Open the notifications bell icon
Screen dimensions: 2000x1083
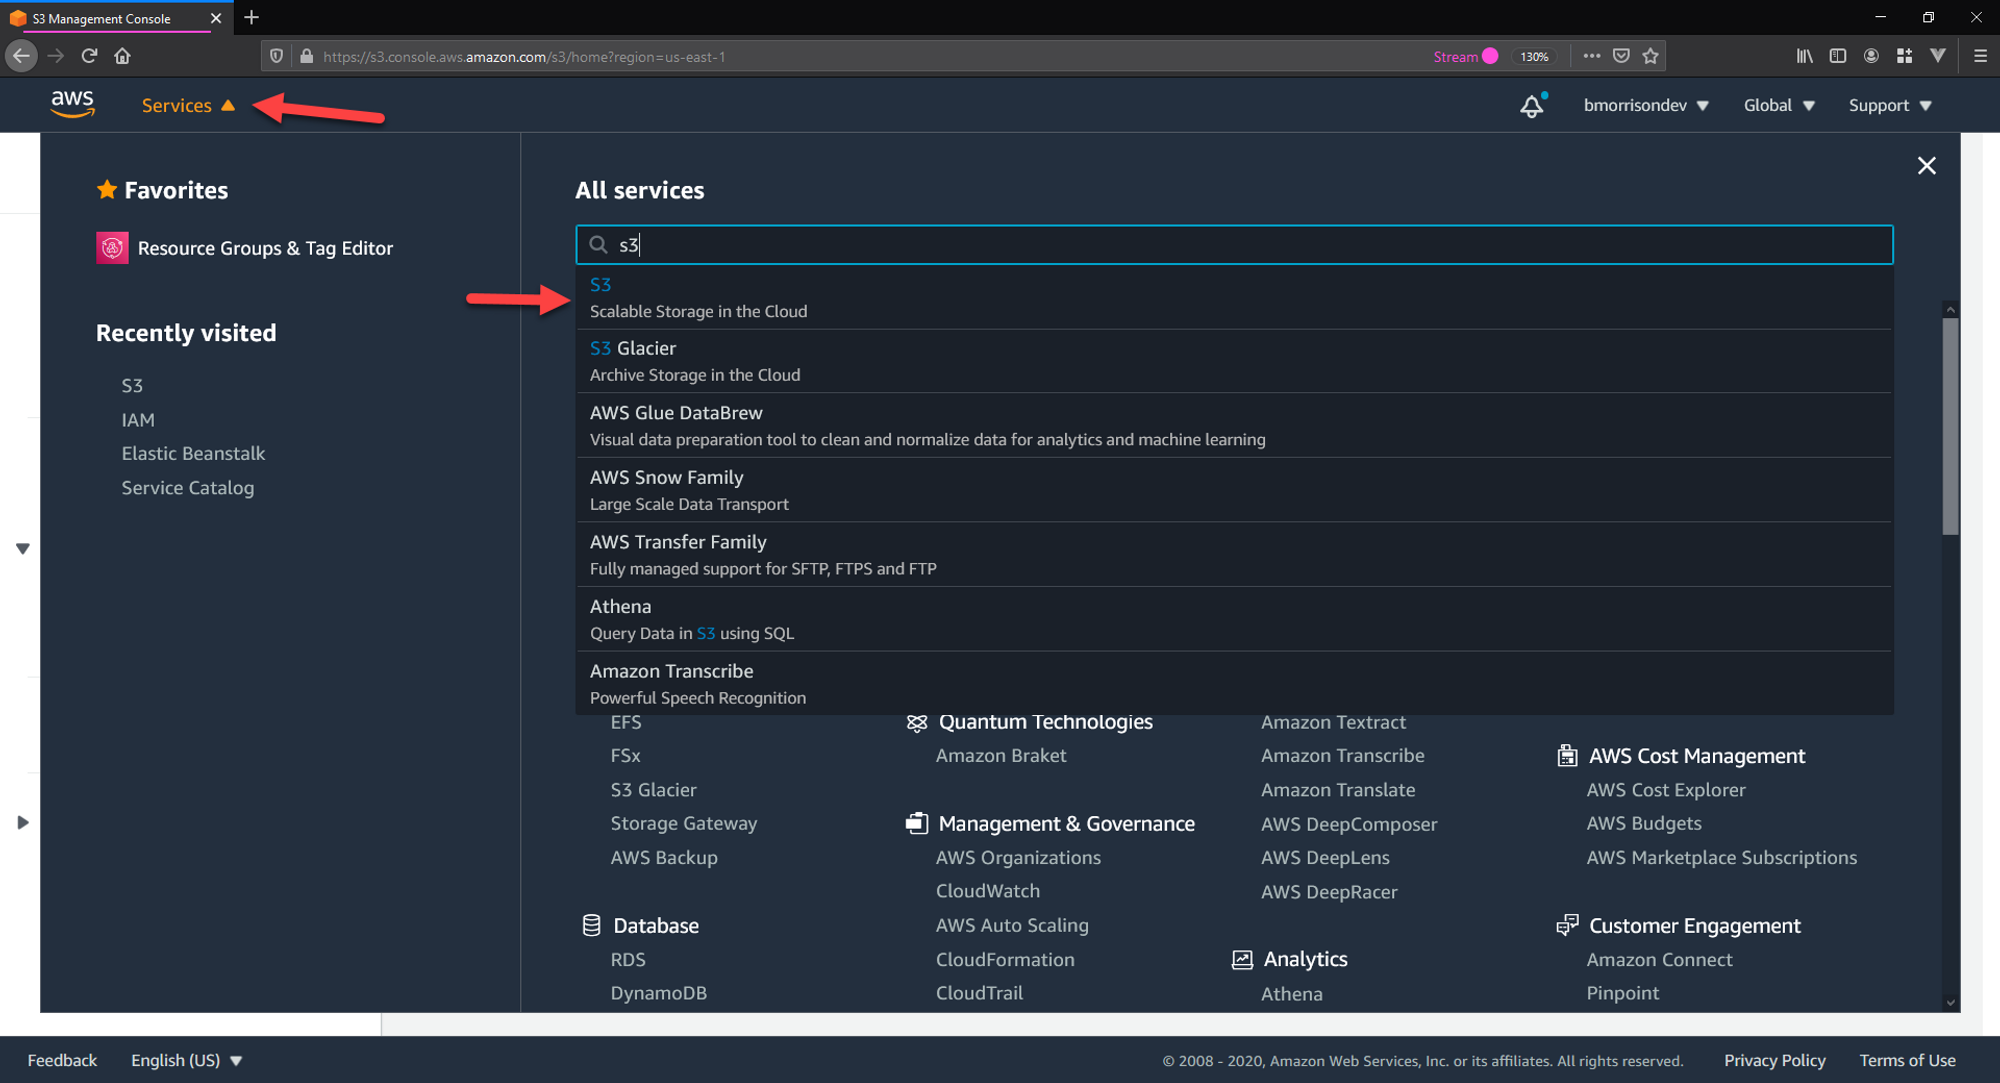pyautogui.click(x=1531, y=106)
